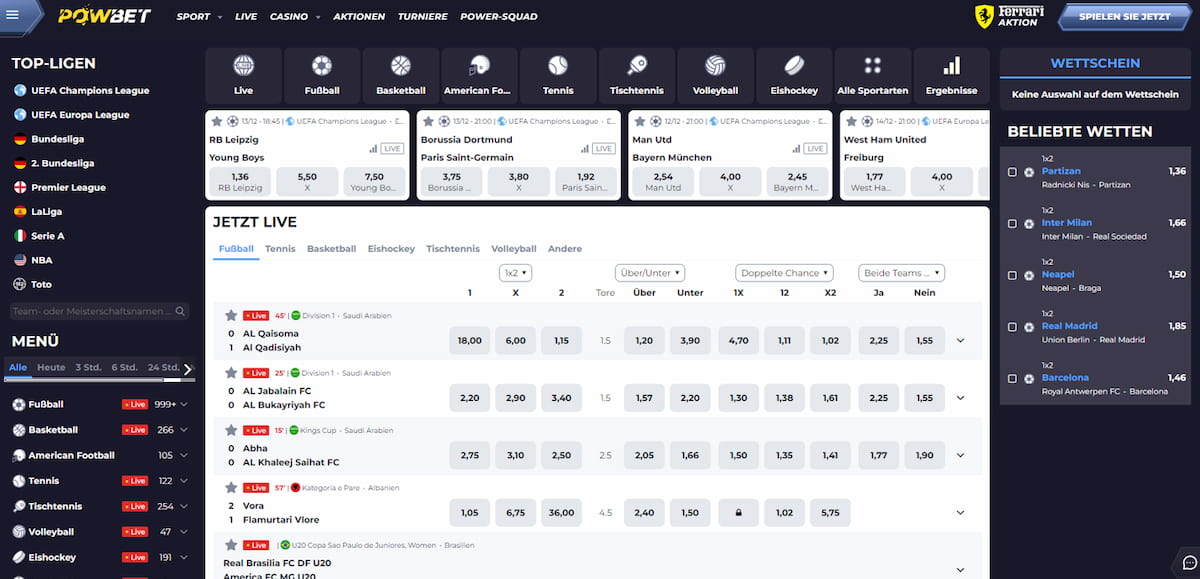Open the Live sports tile
Image resolution: width=1200 pixels, height=579 pixels.
point(243,76)
